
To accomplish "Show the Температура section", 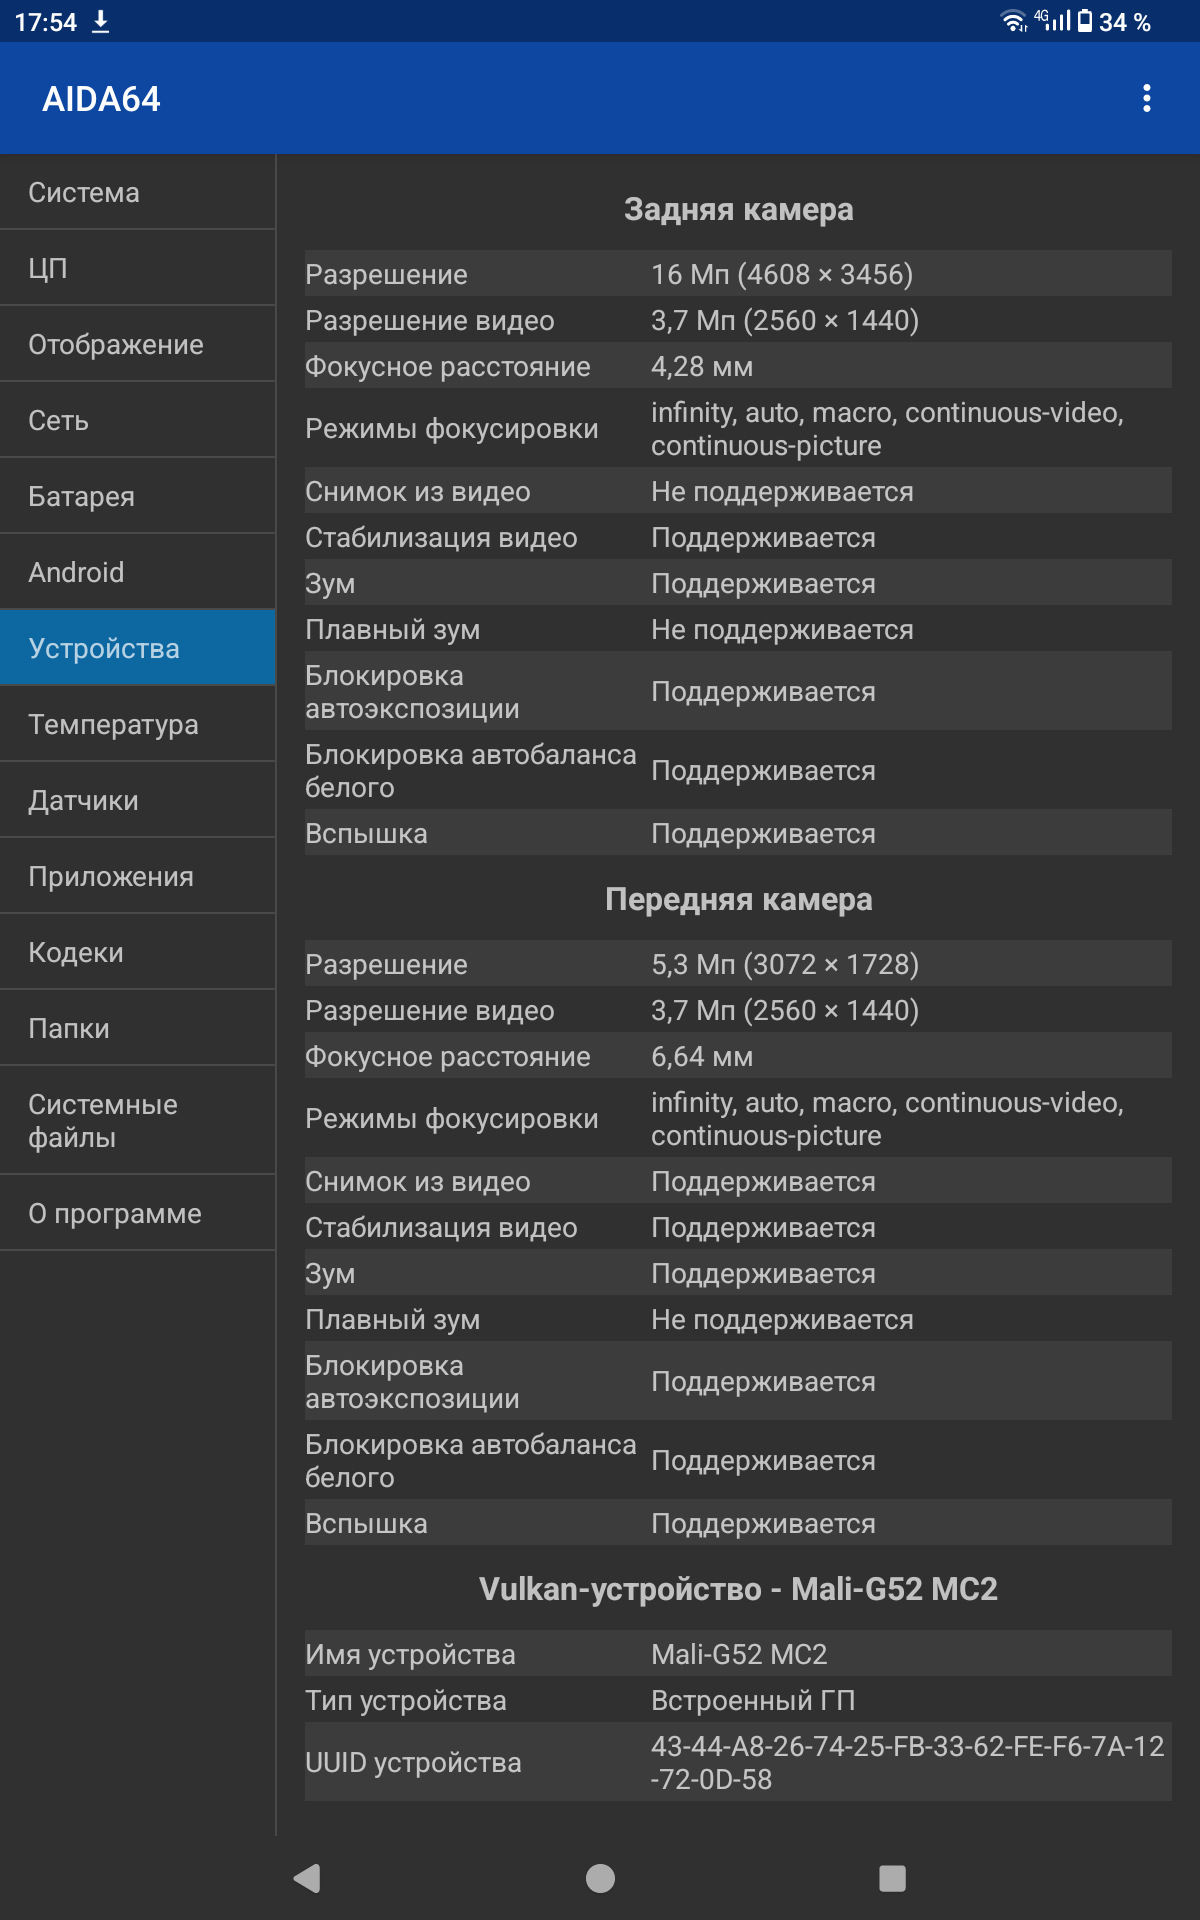I will coord(138,724).
